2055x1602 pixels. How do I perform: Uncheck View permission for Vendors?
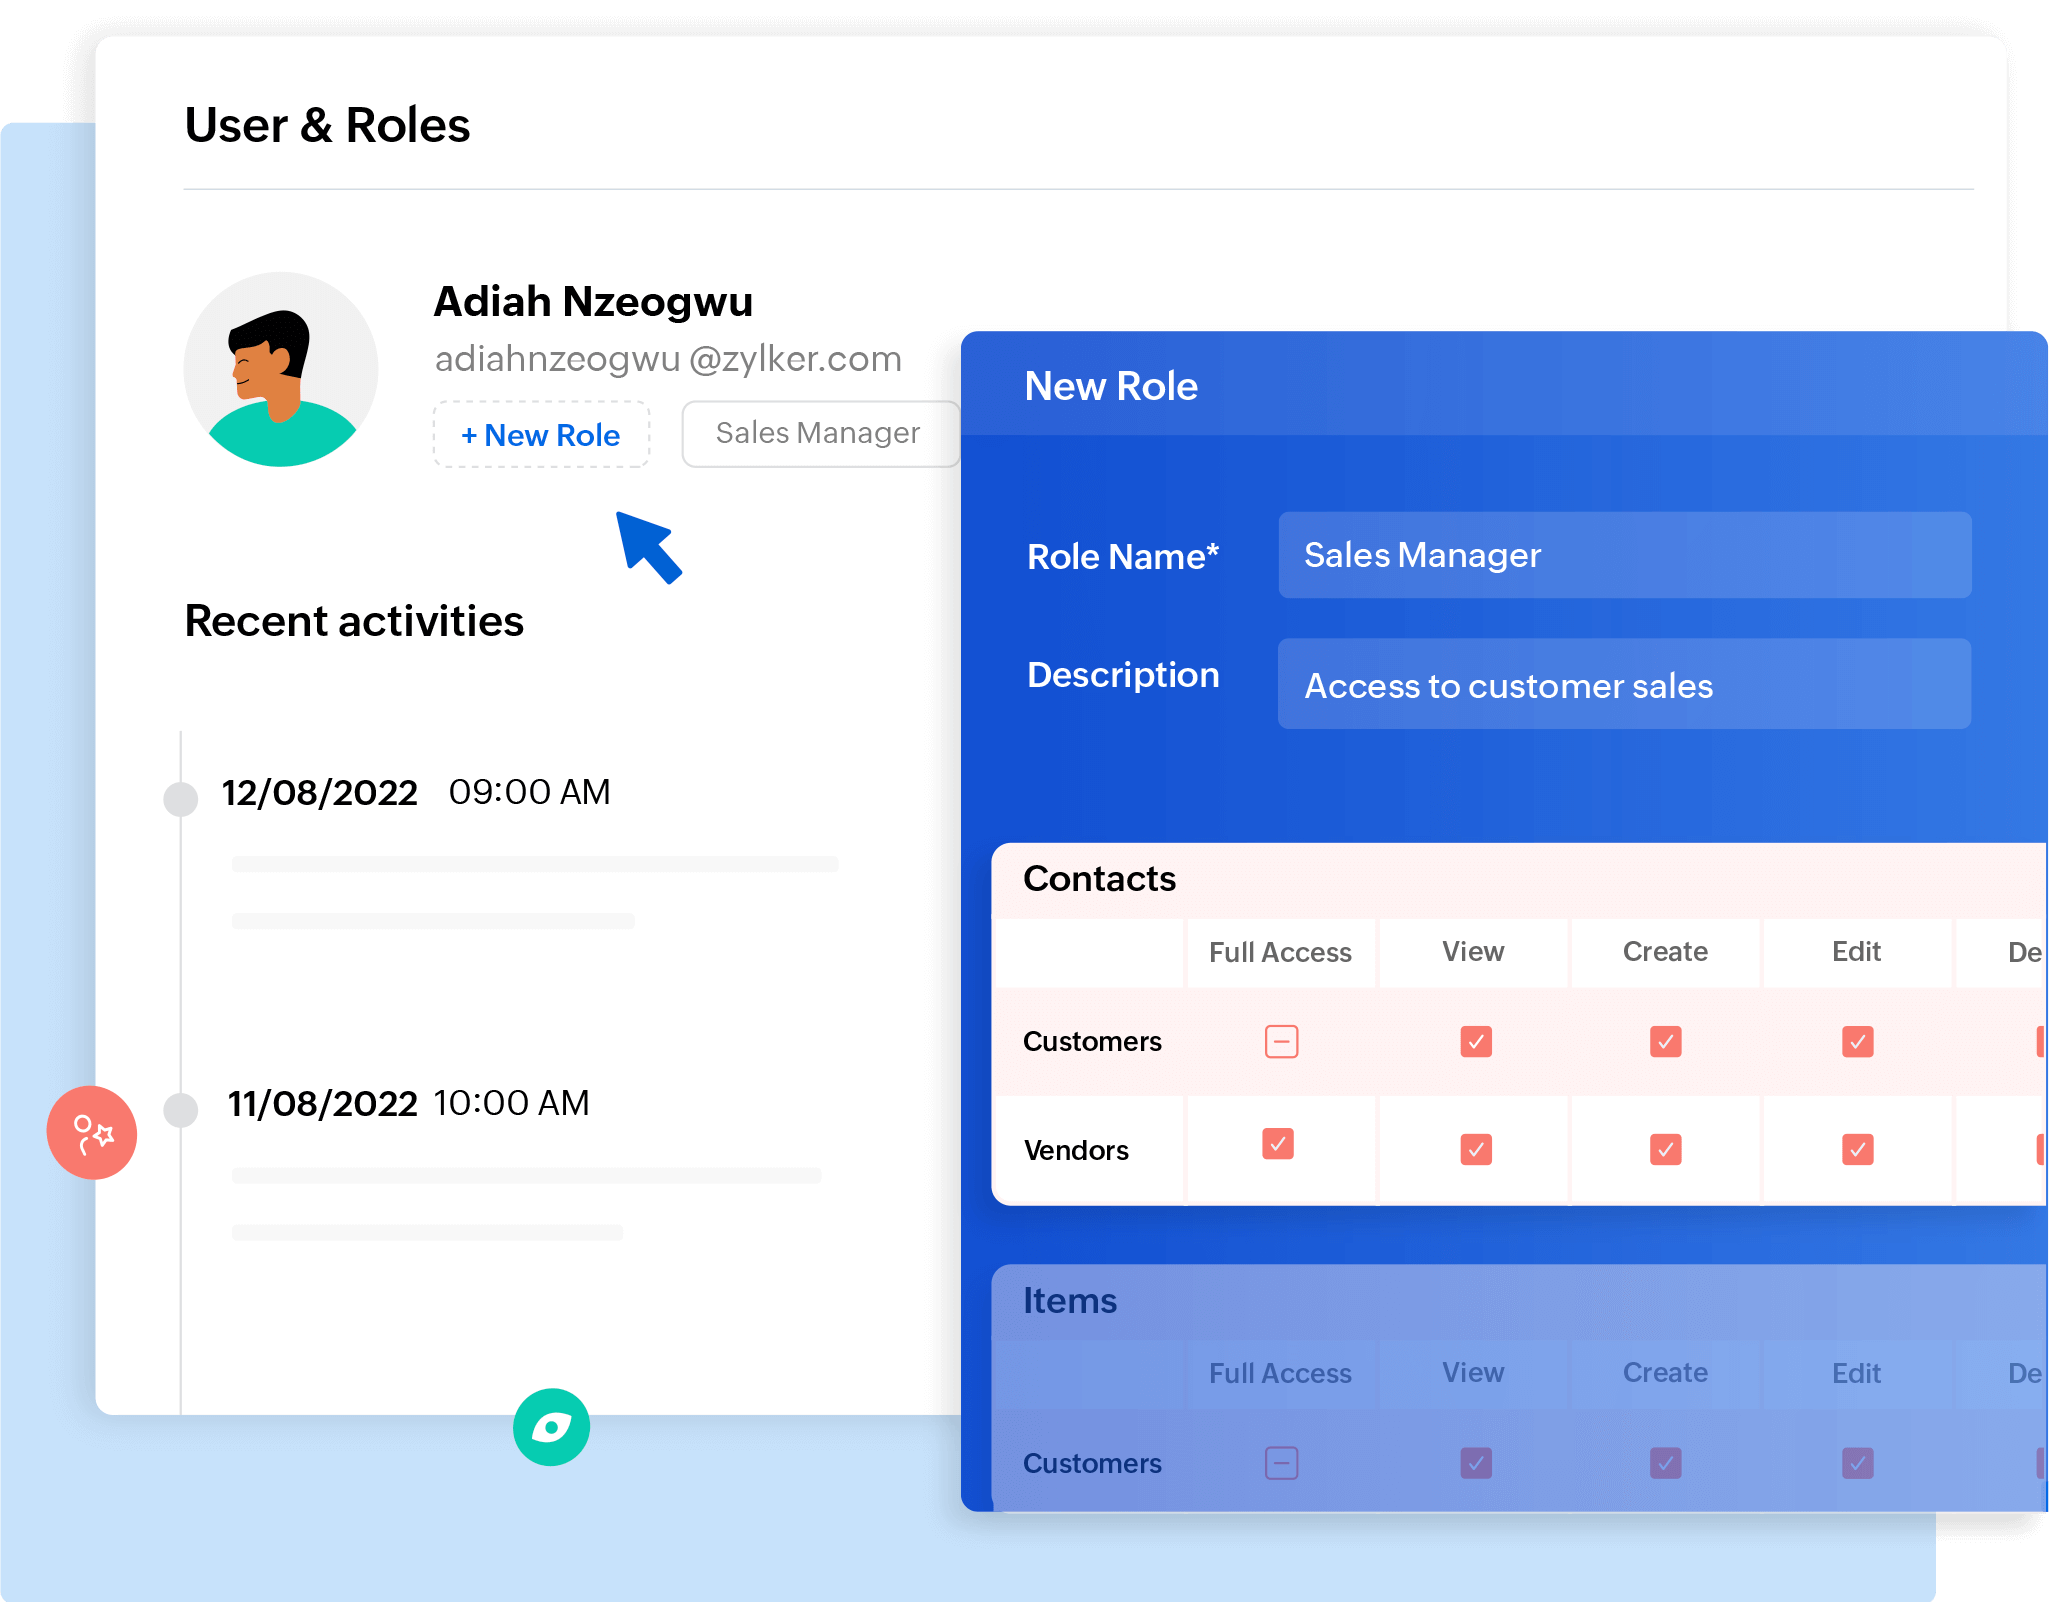click(x=1475, y=1149)
